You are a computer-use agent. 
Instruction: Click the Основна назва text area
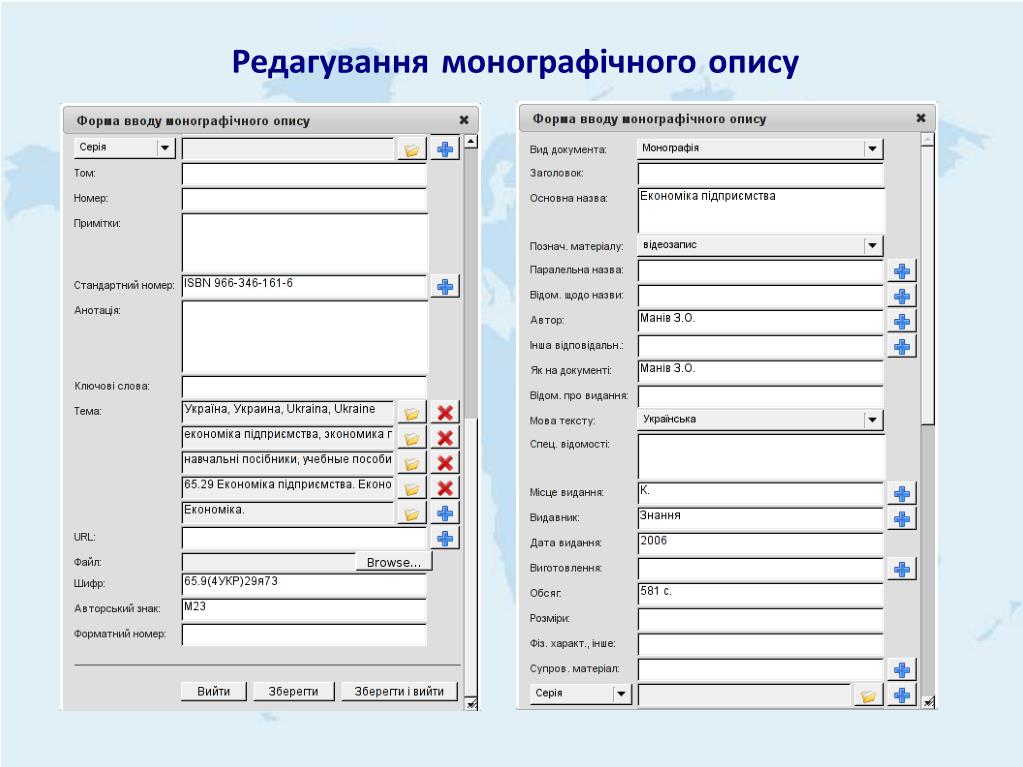(761, 210)
